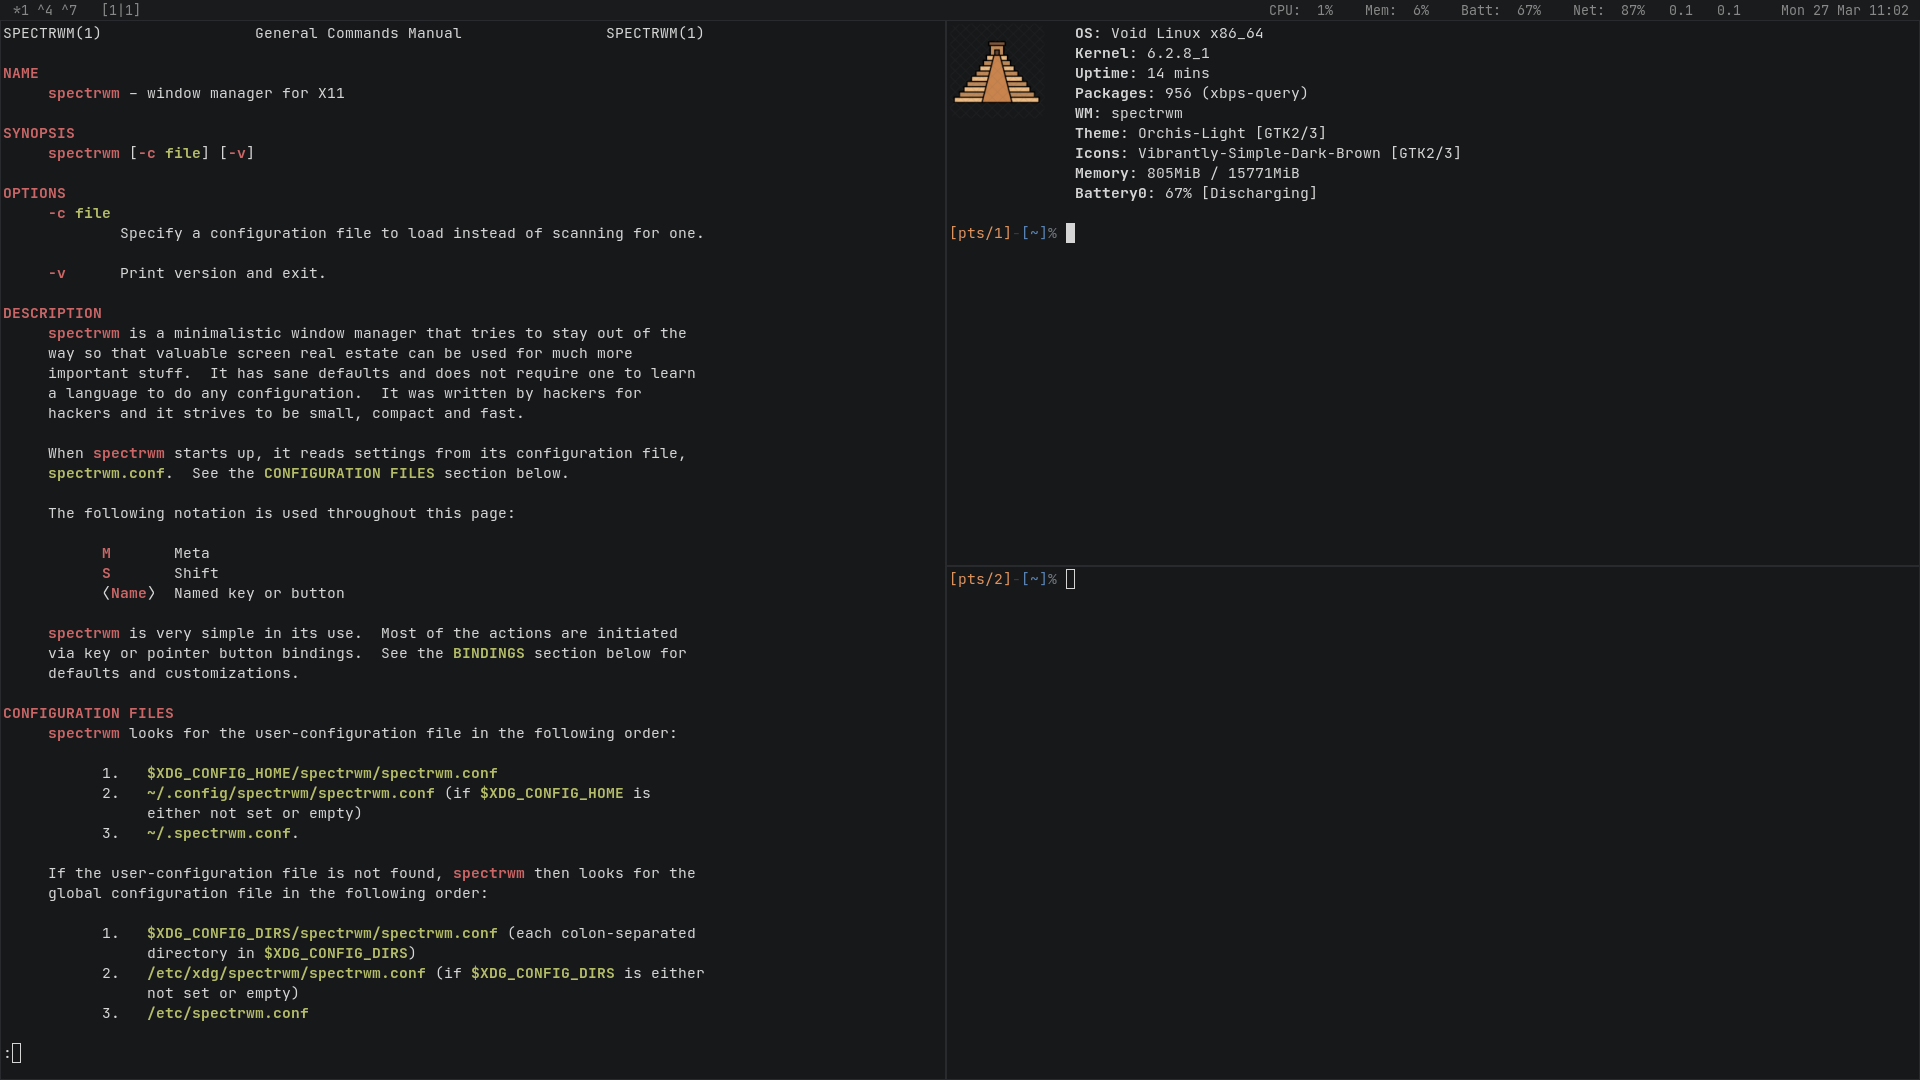
Task: Focus the pts/1 terminal prompt
Action: [1012, 233]
